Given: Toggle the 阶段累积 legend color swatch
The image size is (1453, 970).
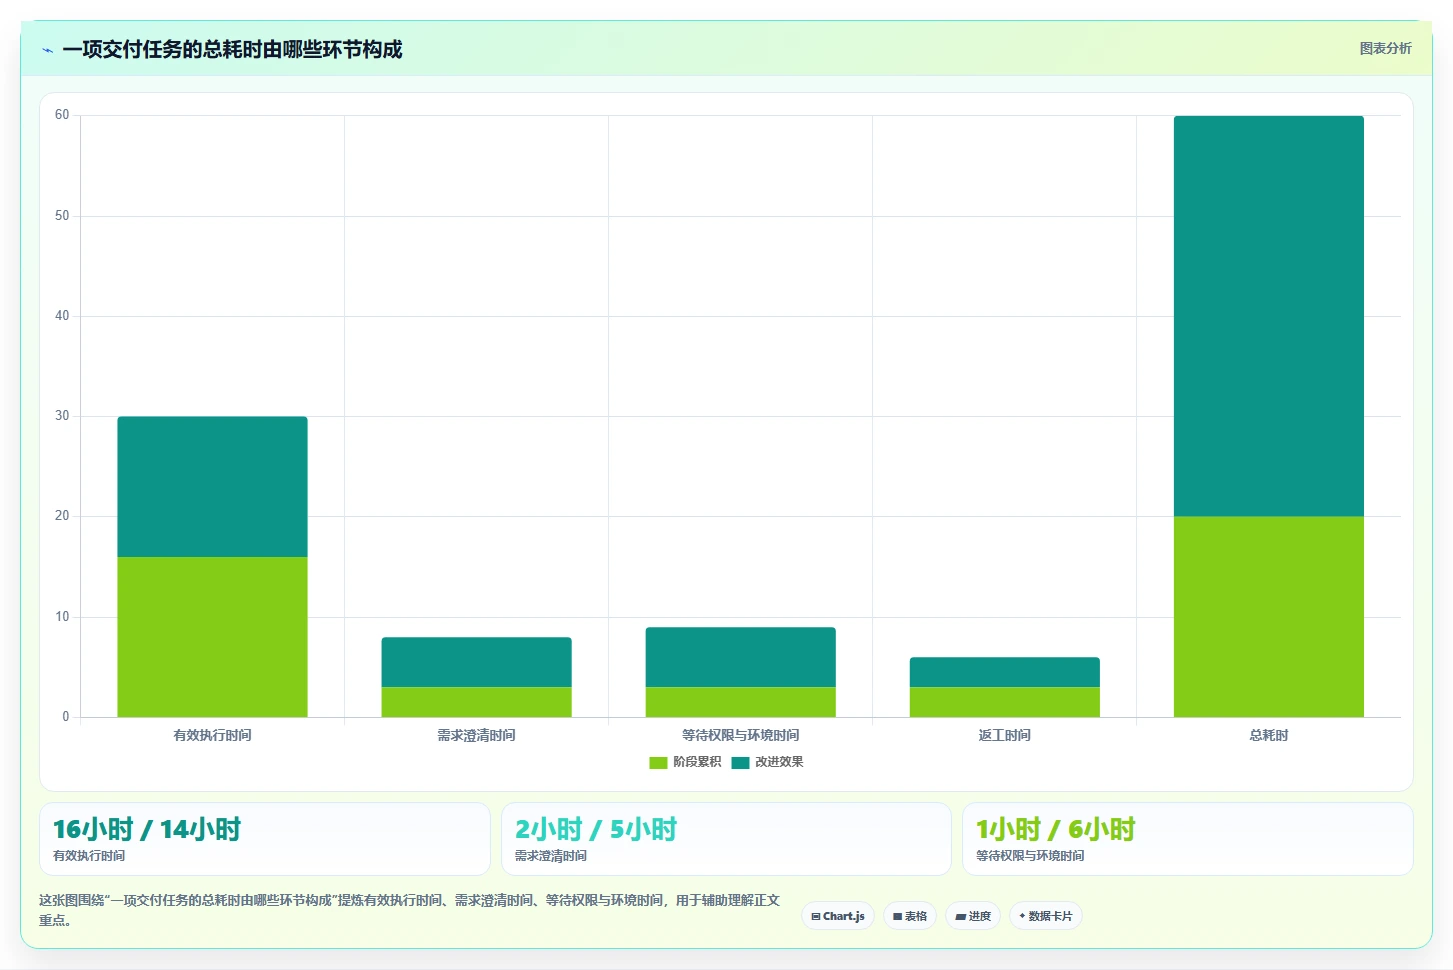Looking at the screenshot, I should click(x=658, y=762).
